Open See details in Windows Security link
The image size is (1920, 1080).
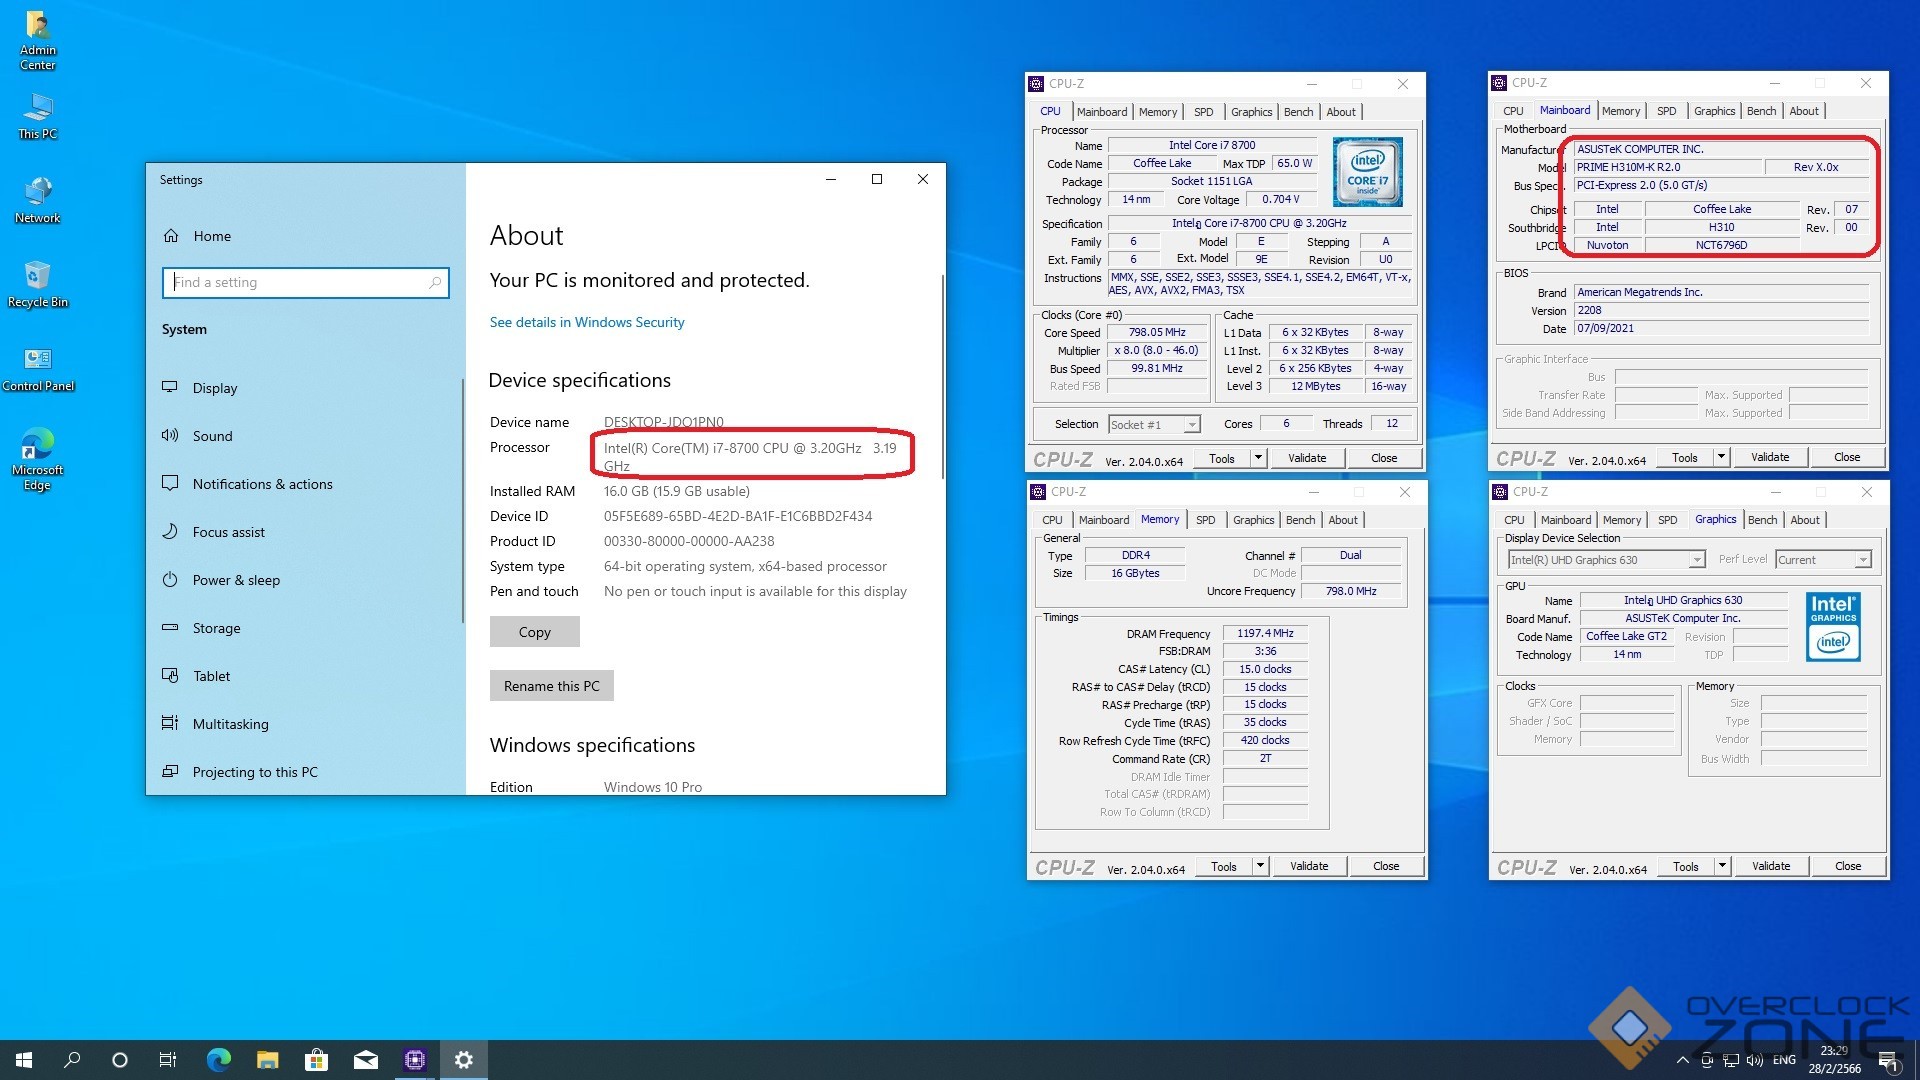click(586, 322)
